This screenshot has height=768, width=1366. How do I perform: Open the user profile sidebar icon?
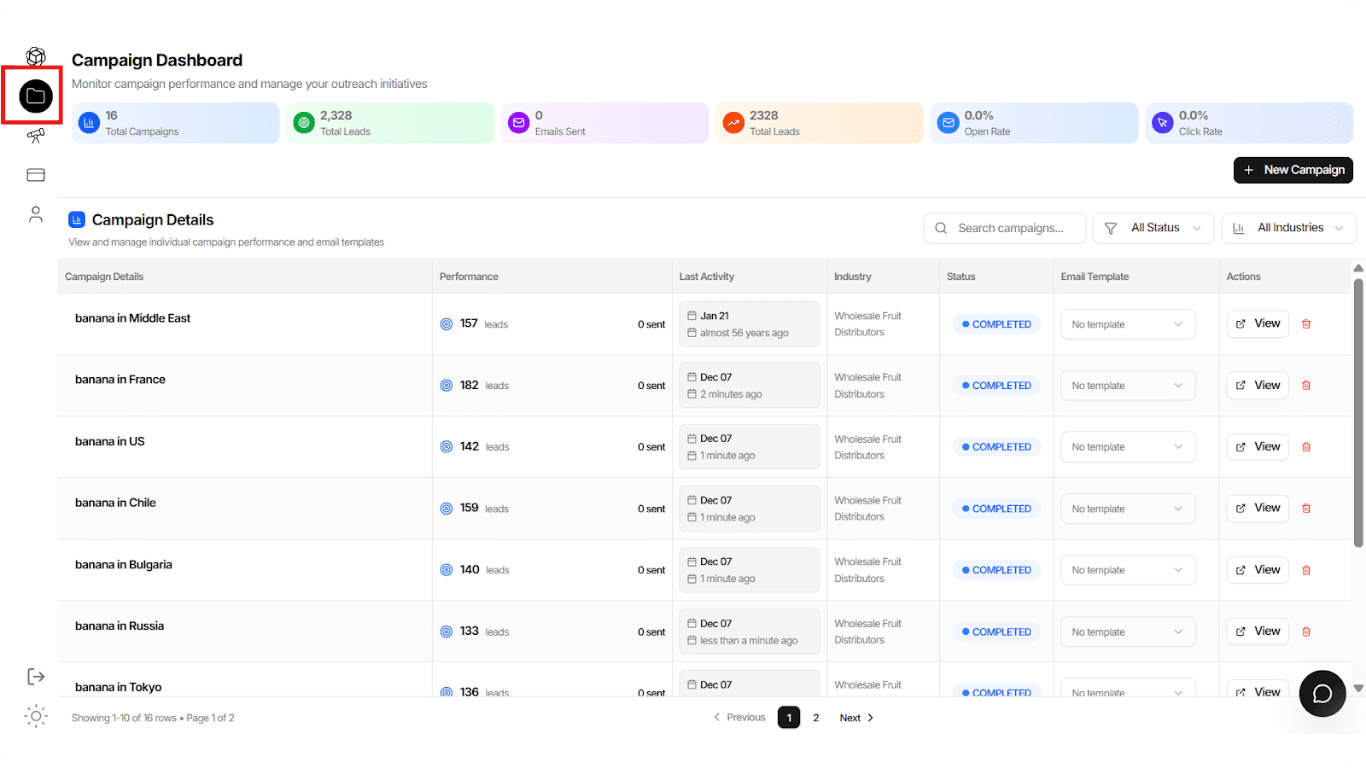36,214
